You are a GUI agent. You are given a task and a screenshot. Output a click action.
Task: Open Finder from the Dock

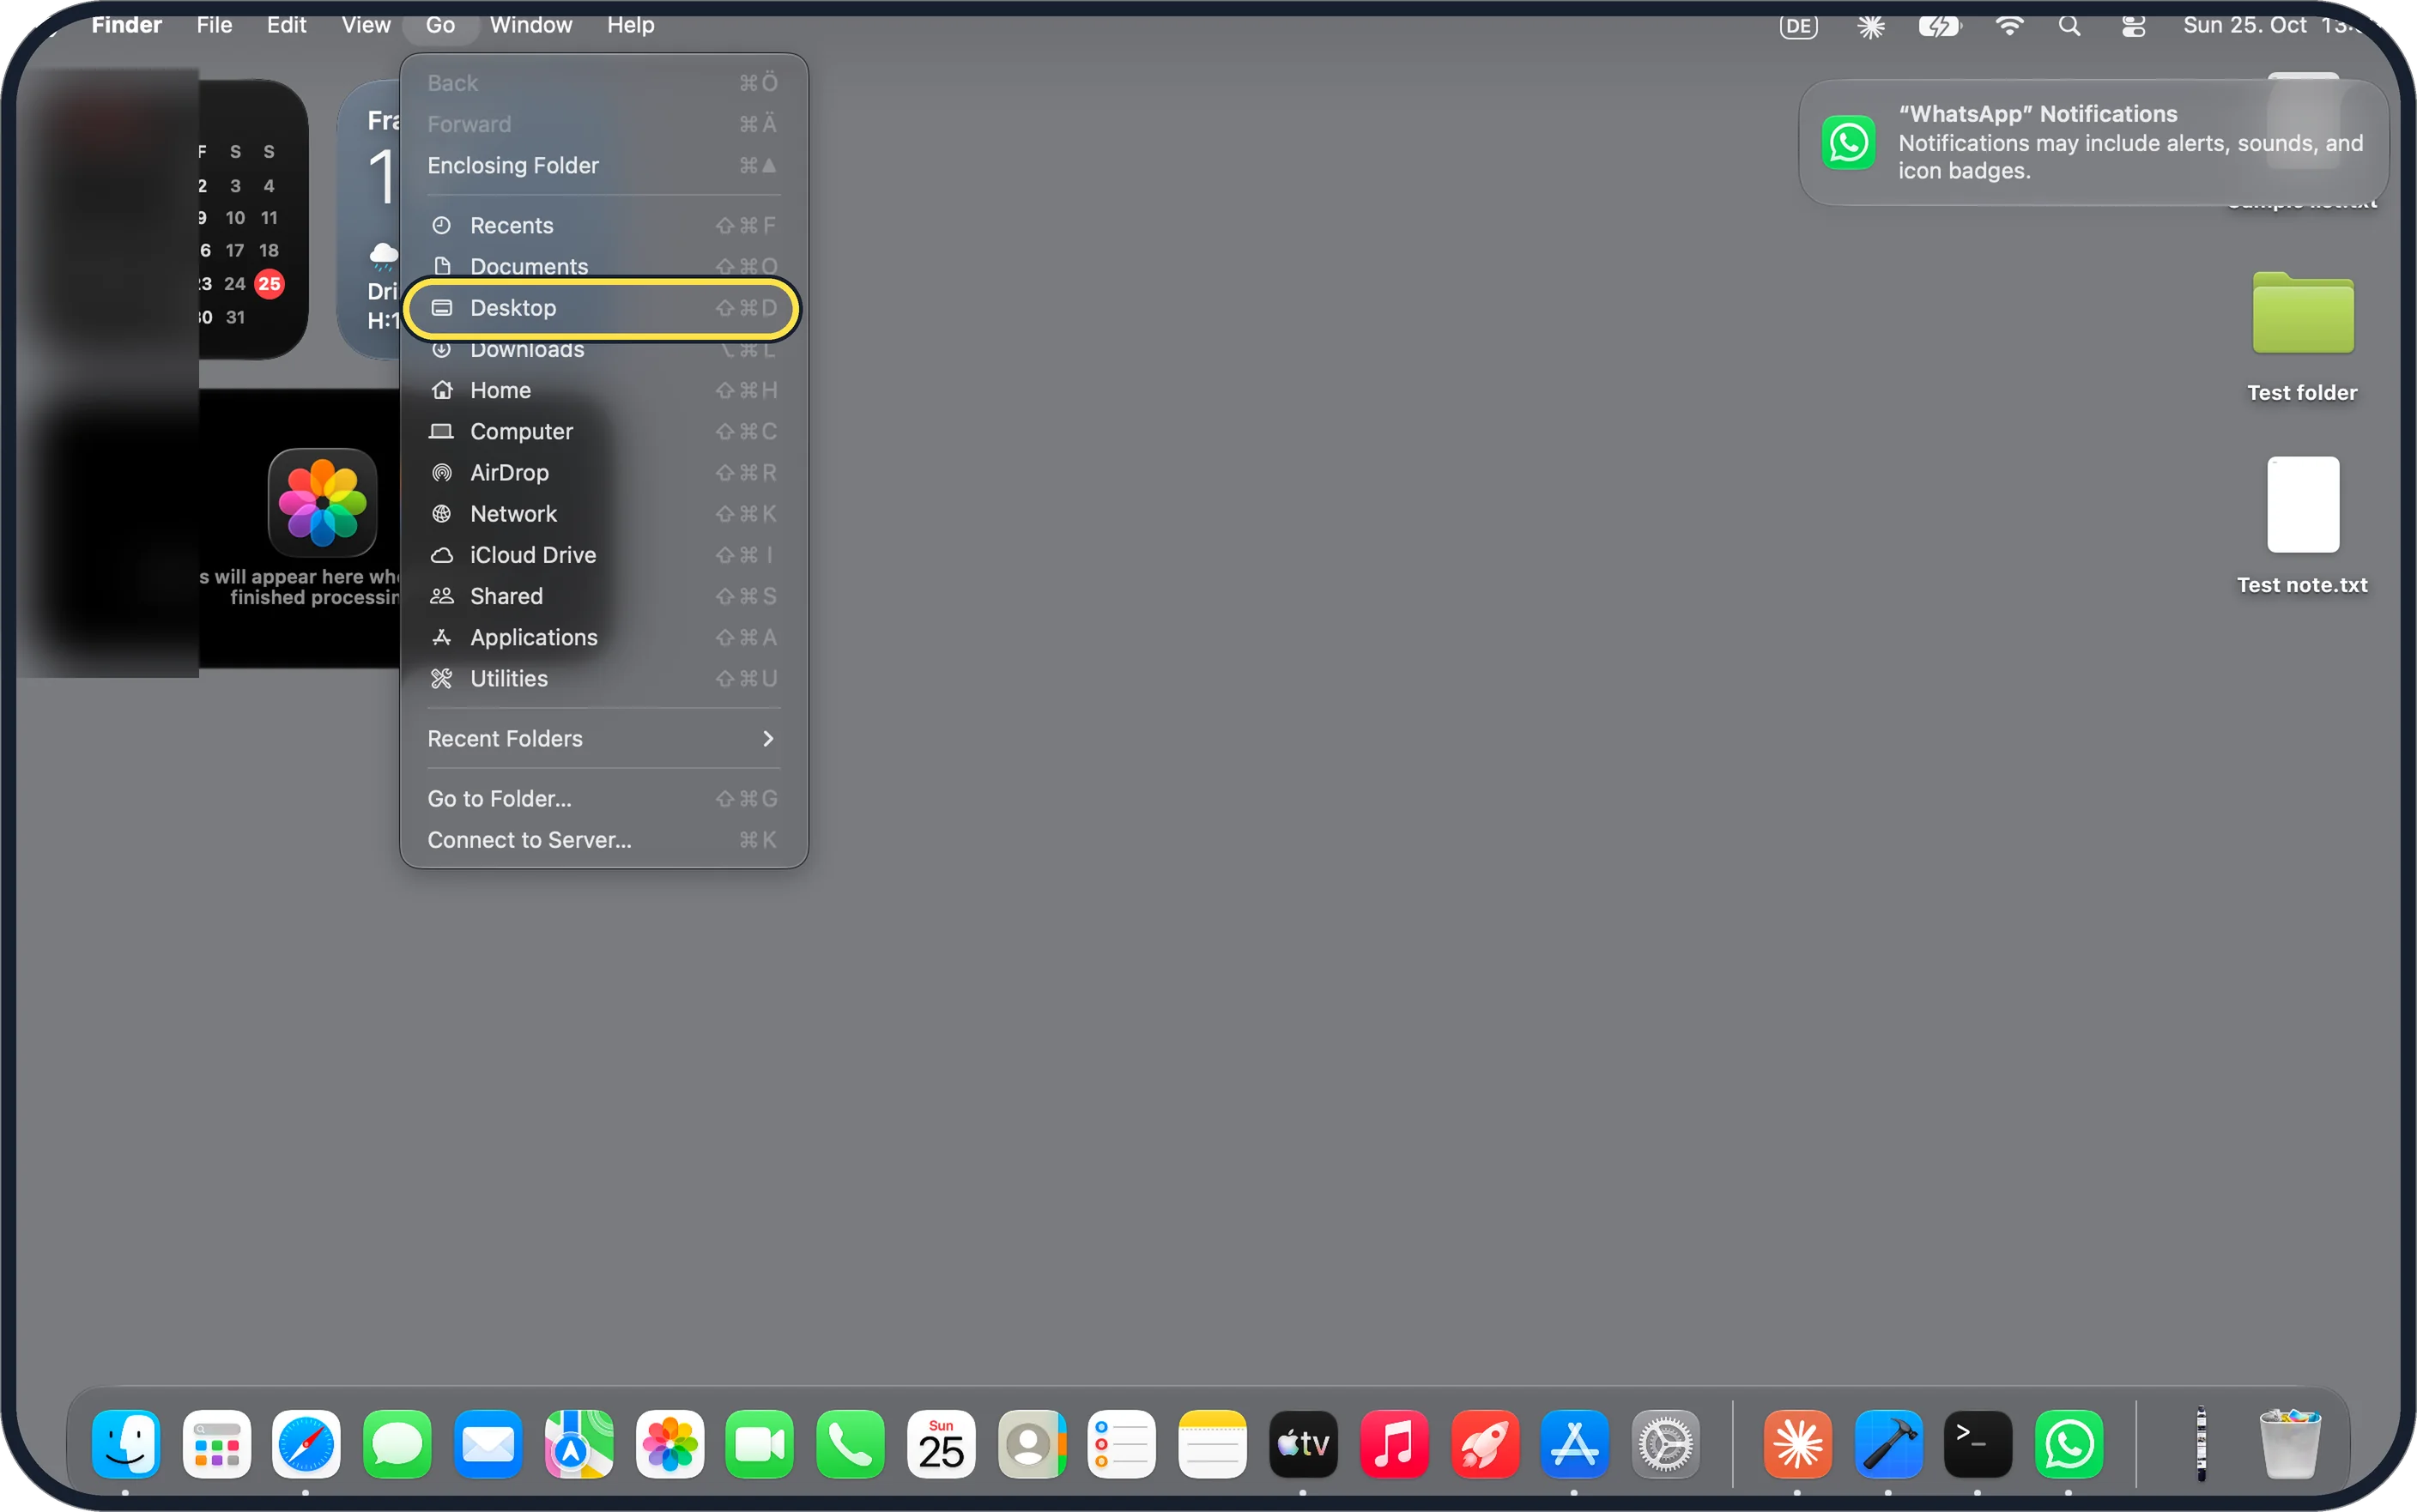[x=126, y=1444]
